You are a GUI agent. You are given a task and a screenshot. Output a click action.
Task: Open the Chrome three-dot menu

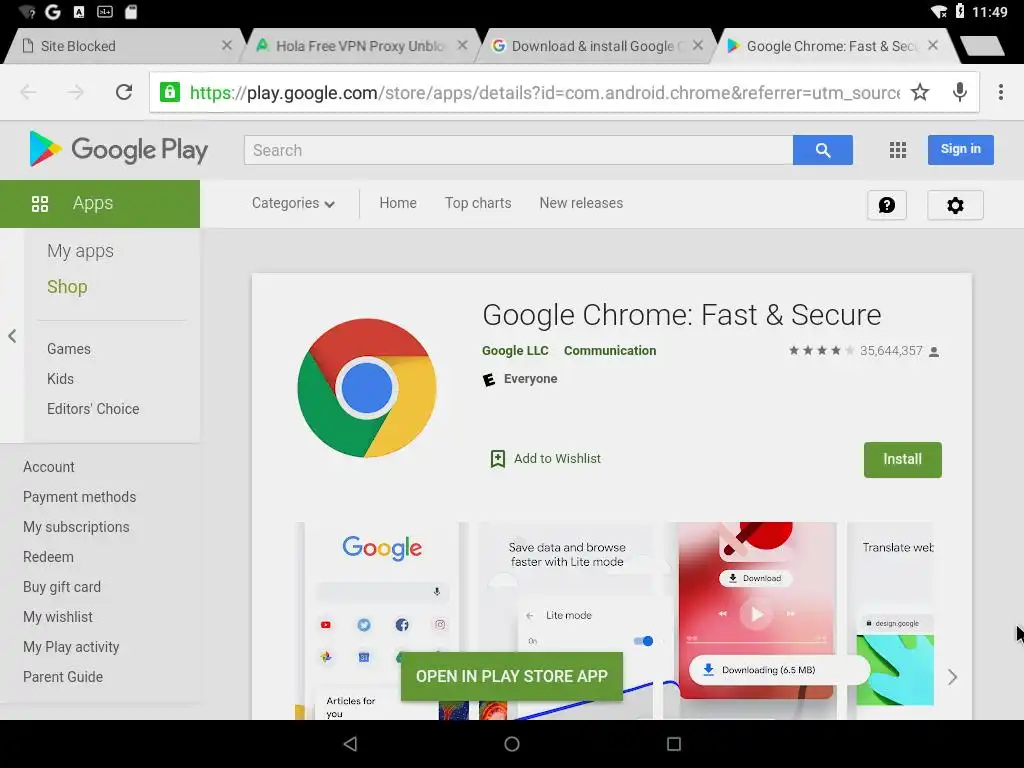click(1000, 92)
